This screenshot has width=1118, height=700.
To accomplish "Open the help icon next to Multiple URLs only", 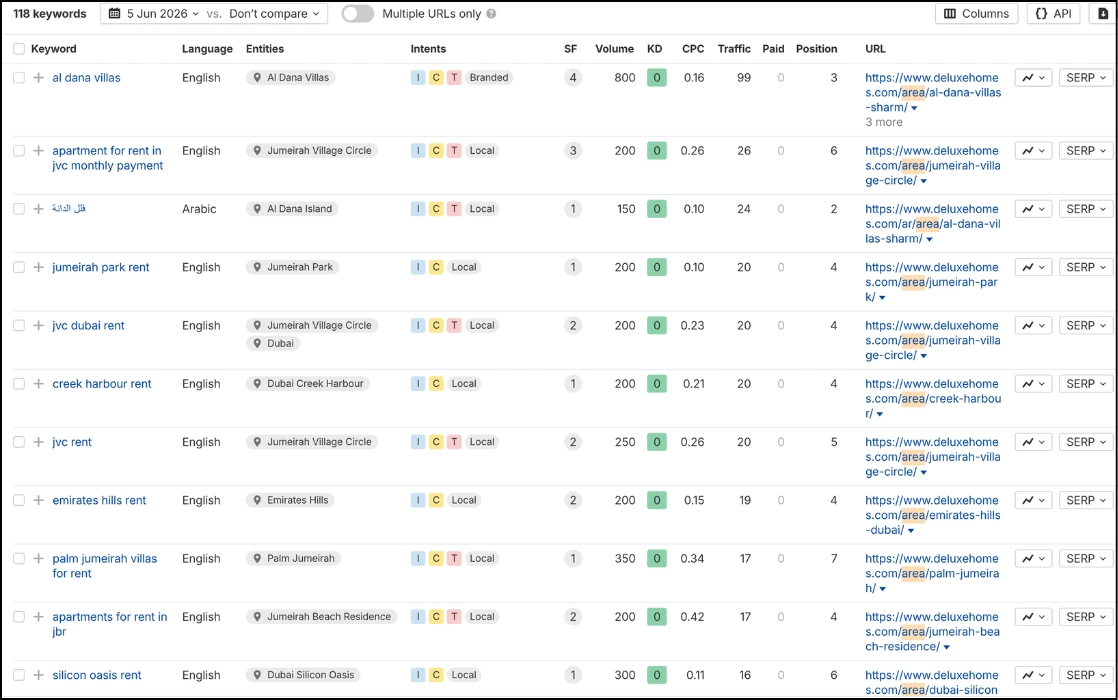I will tap(491, 14).
